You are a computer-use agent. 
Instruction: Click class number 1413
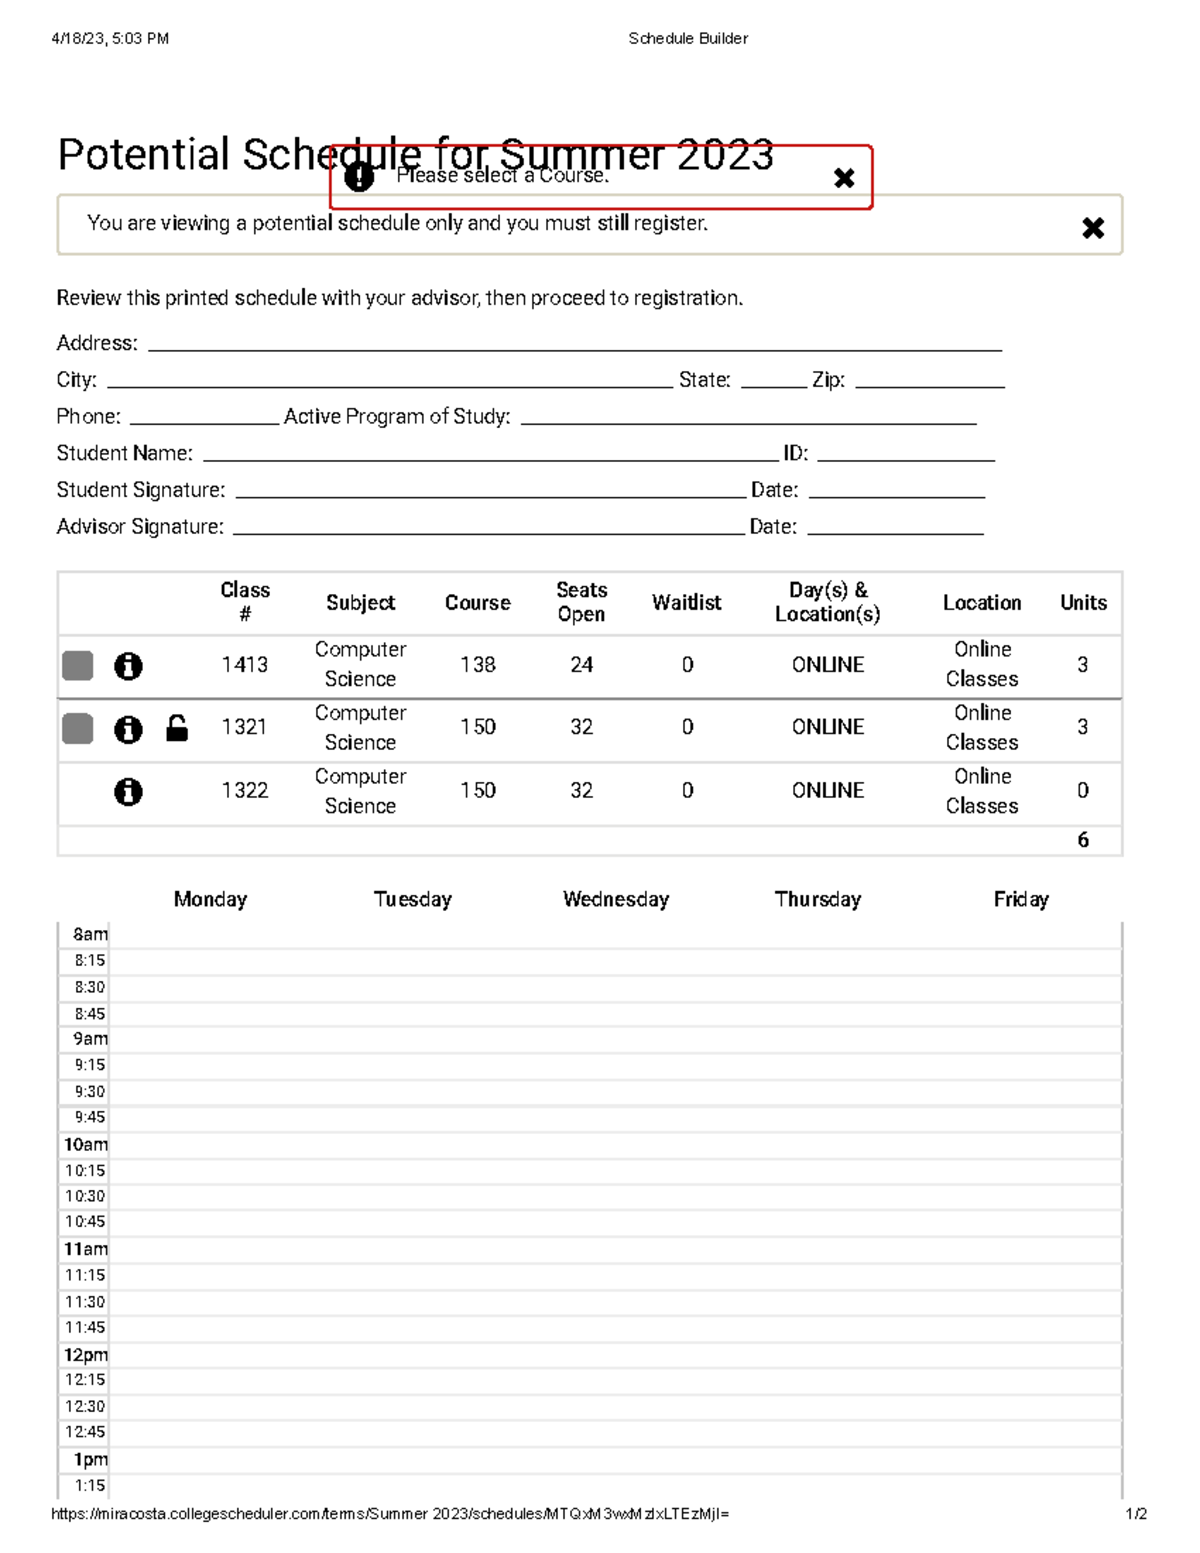pos(245,665)
